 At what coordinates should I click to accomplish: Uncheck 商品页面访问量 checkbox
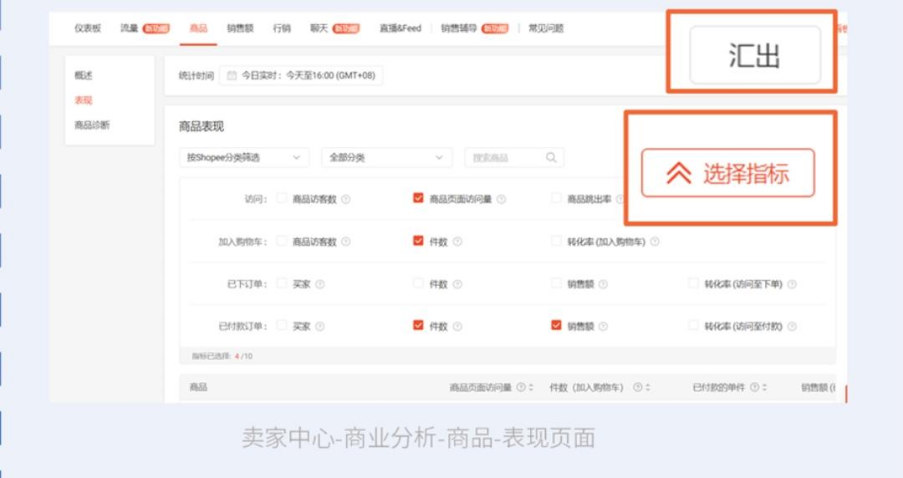click(418, 198)
